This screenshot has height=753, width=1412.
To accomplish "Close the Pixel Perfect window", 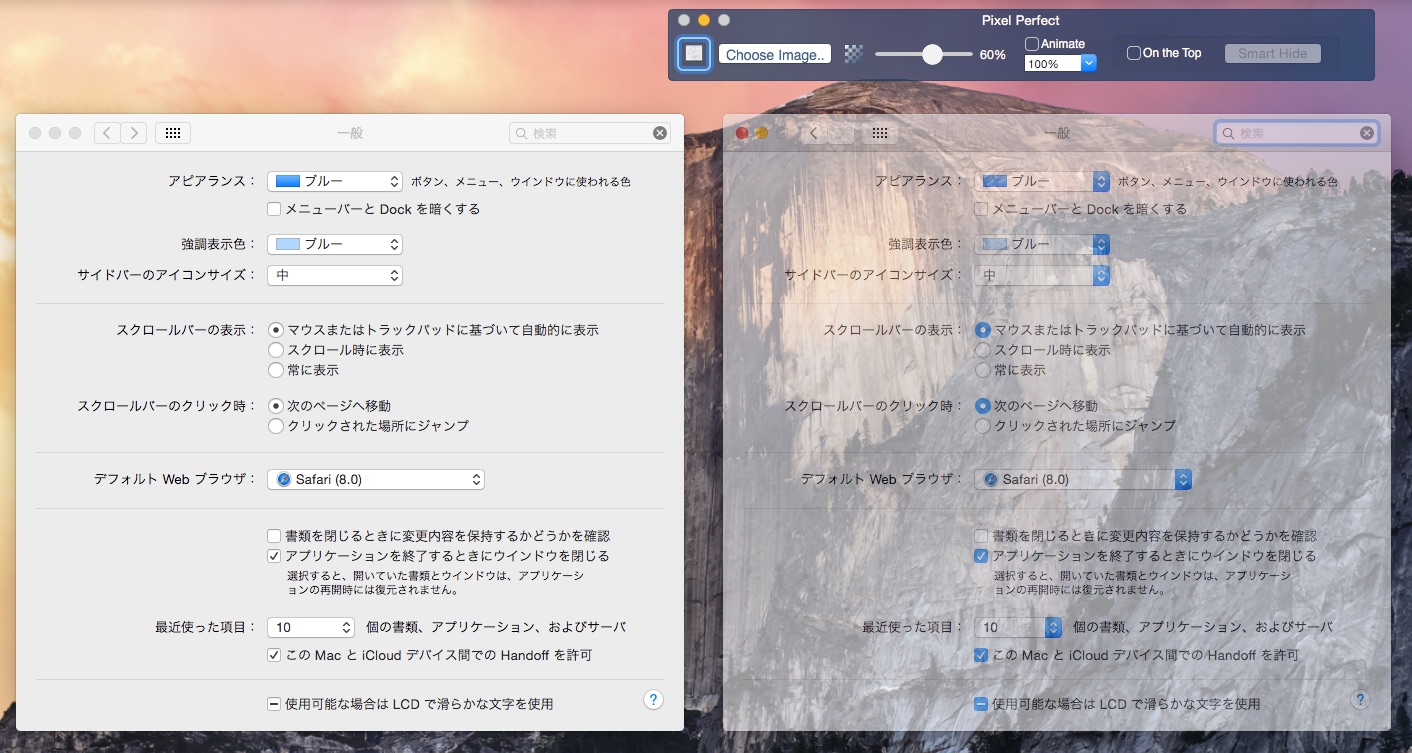I will pyautogui.click(x=684, y=20).
